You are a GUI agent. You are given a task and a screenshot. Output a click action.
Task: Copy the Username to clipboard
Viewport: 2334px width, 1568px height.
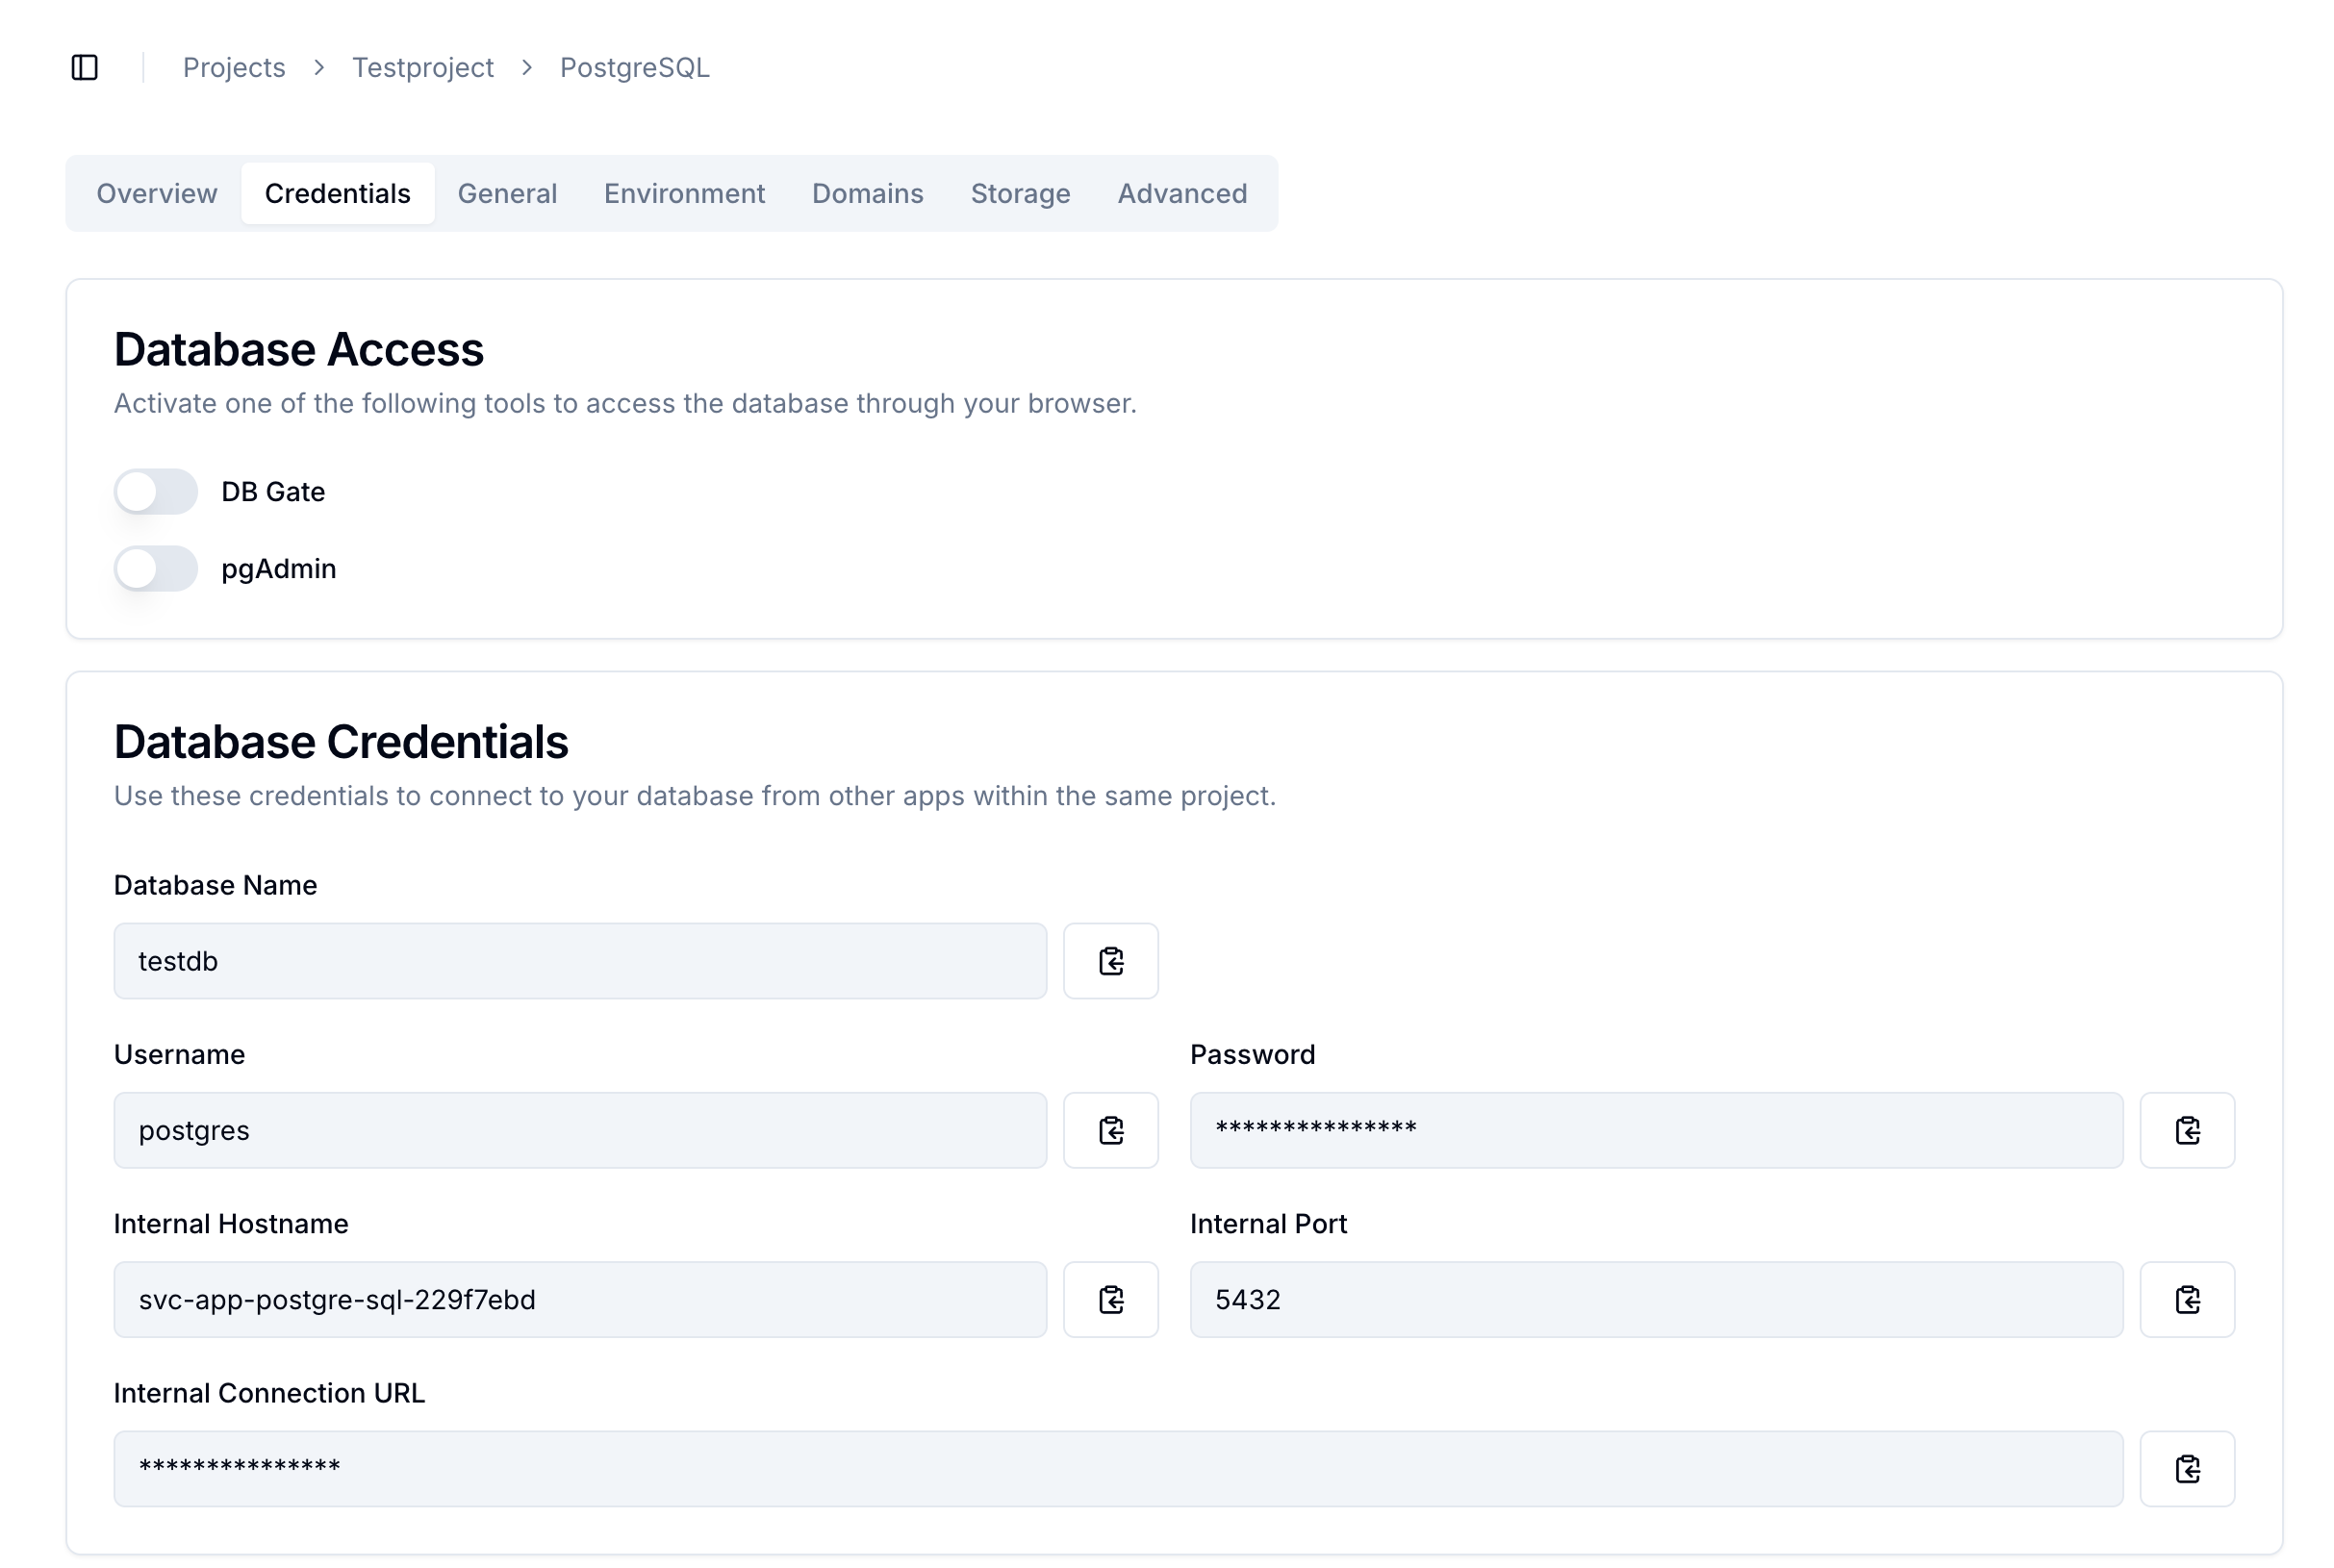1110,1130
